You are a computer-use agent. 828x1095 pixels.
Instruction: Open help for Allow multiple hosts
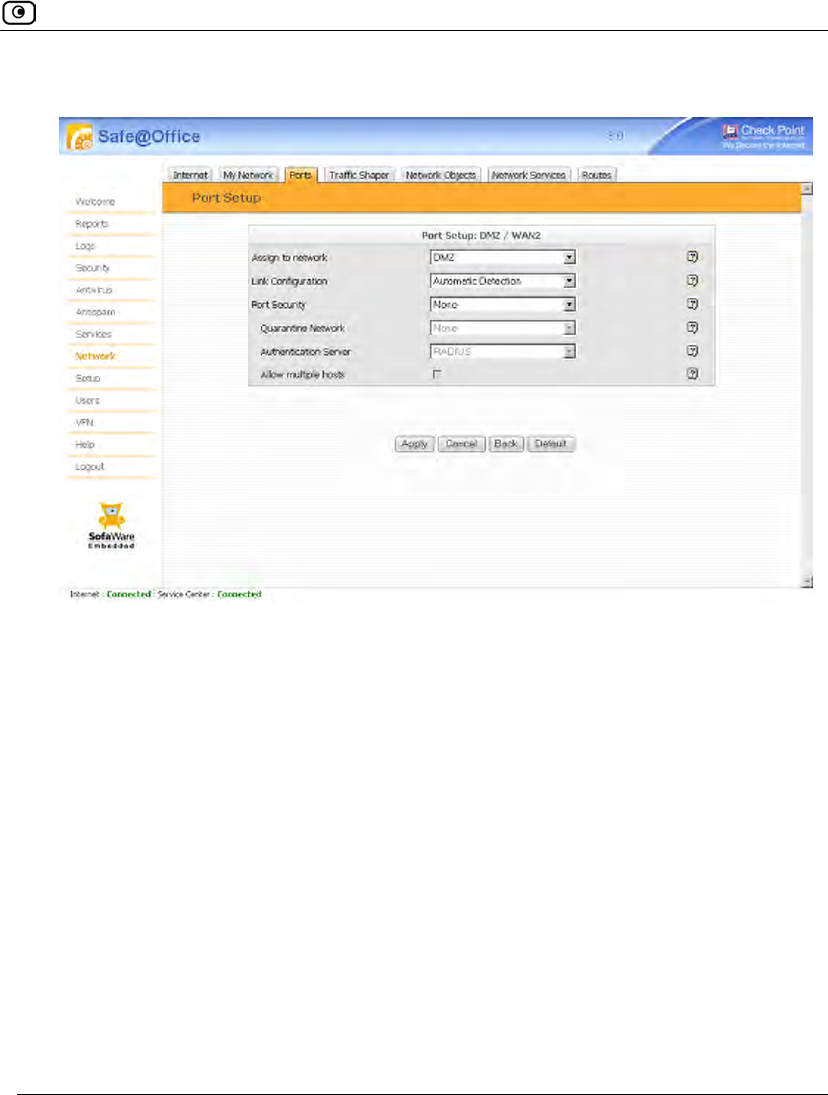[x=692, y=374]
